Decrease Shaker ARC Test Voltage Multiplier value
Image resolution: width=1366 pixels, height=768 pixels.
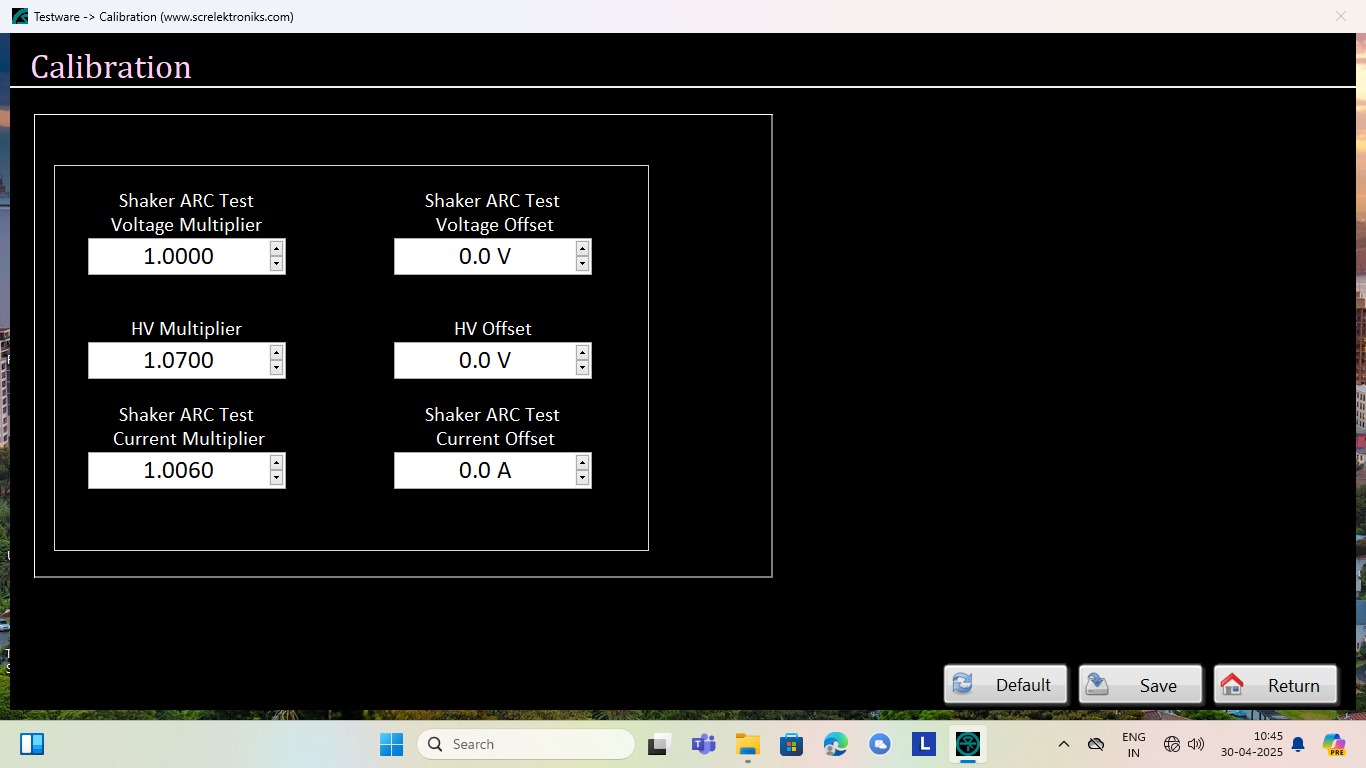coord(277,264)
